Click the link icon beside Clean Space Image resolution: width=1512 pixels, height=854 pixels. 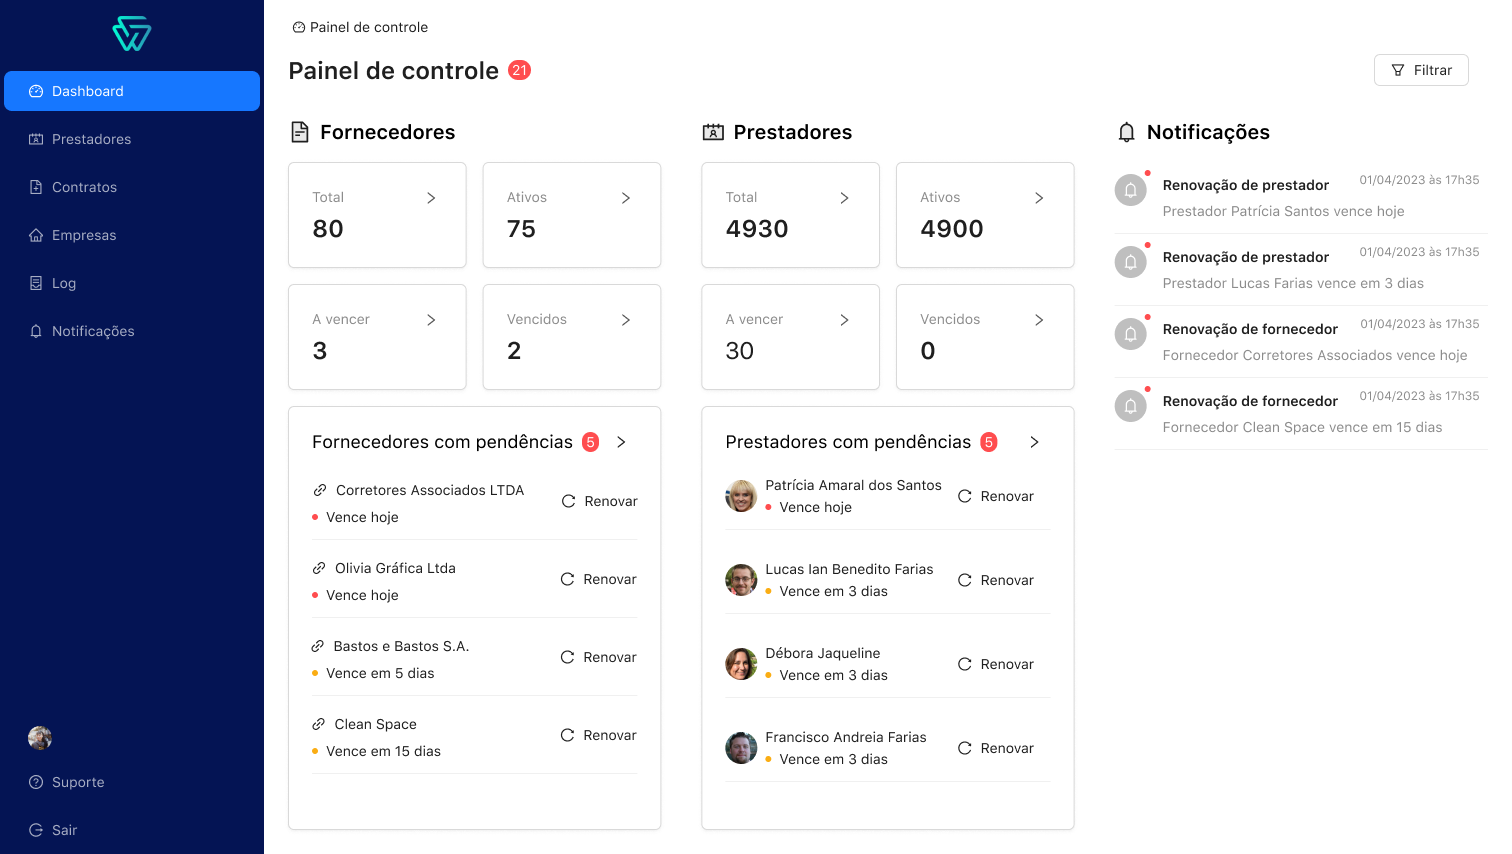click(x=319, y=724)
